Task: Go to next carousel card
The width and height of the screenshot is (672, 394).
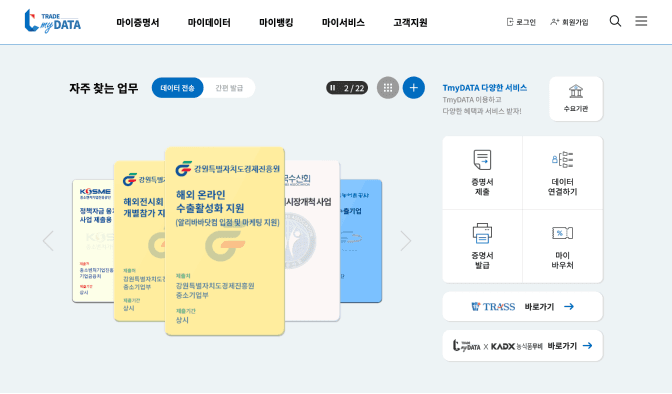Action: click(x=405, y=241)
